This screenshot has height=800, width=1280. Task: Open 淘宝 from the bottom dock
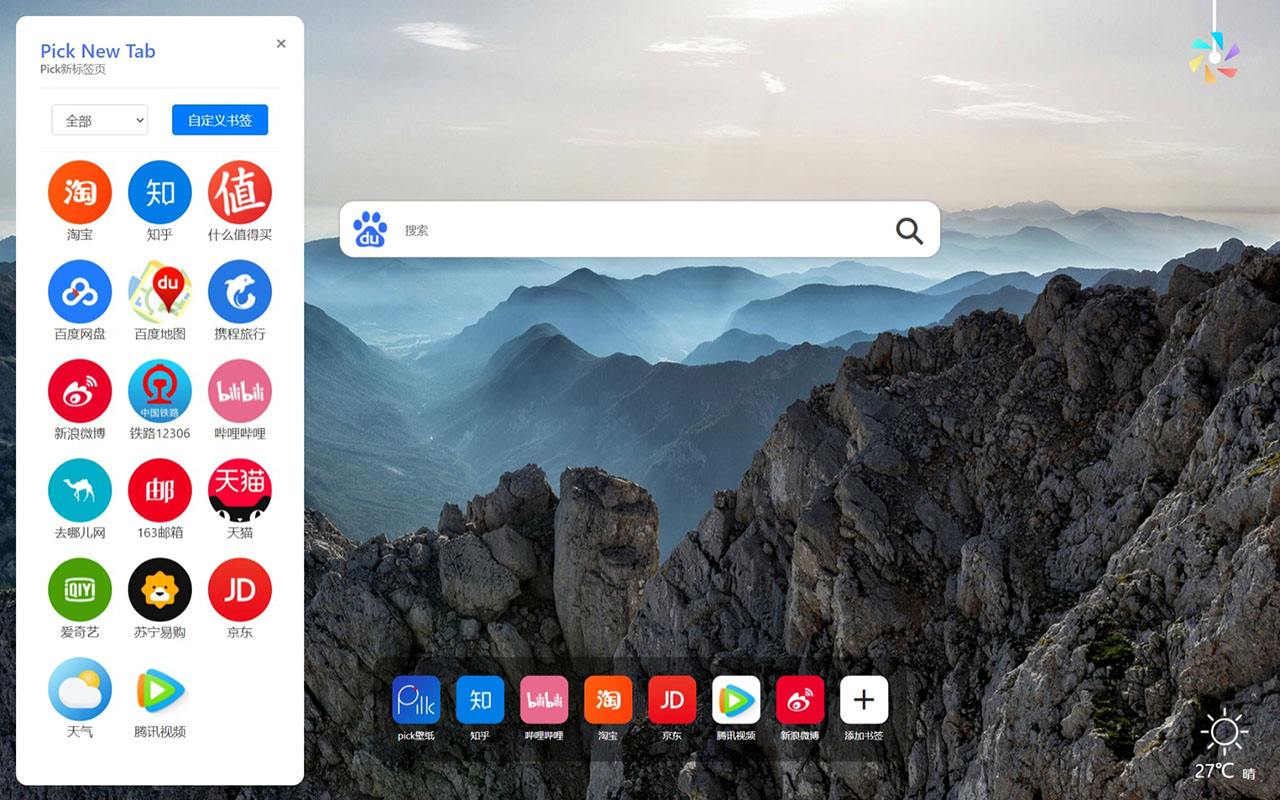tap(608, 700)
